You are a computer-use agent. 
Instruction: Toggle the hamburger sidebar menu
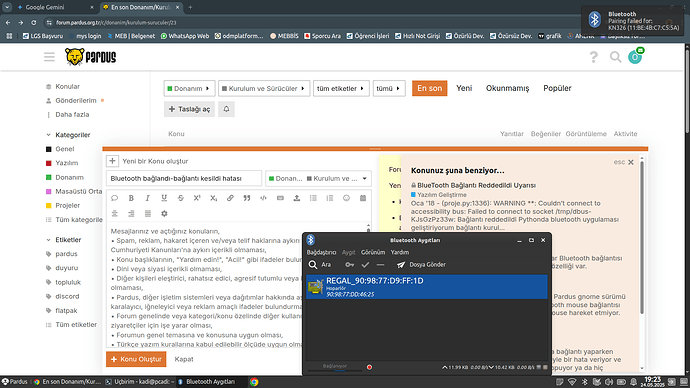point(49,57)
